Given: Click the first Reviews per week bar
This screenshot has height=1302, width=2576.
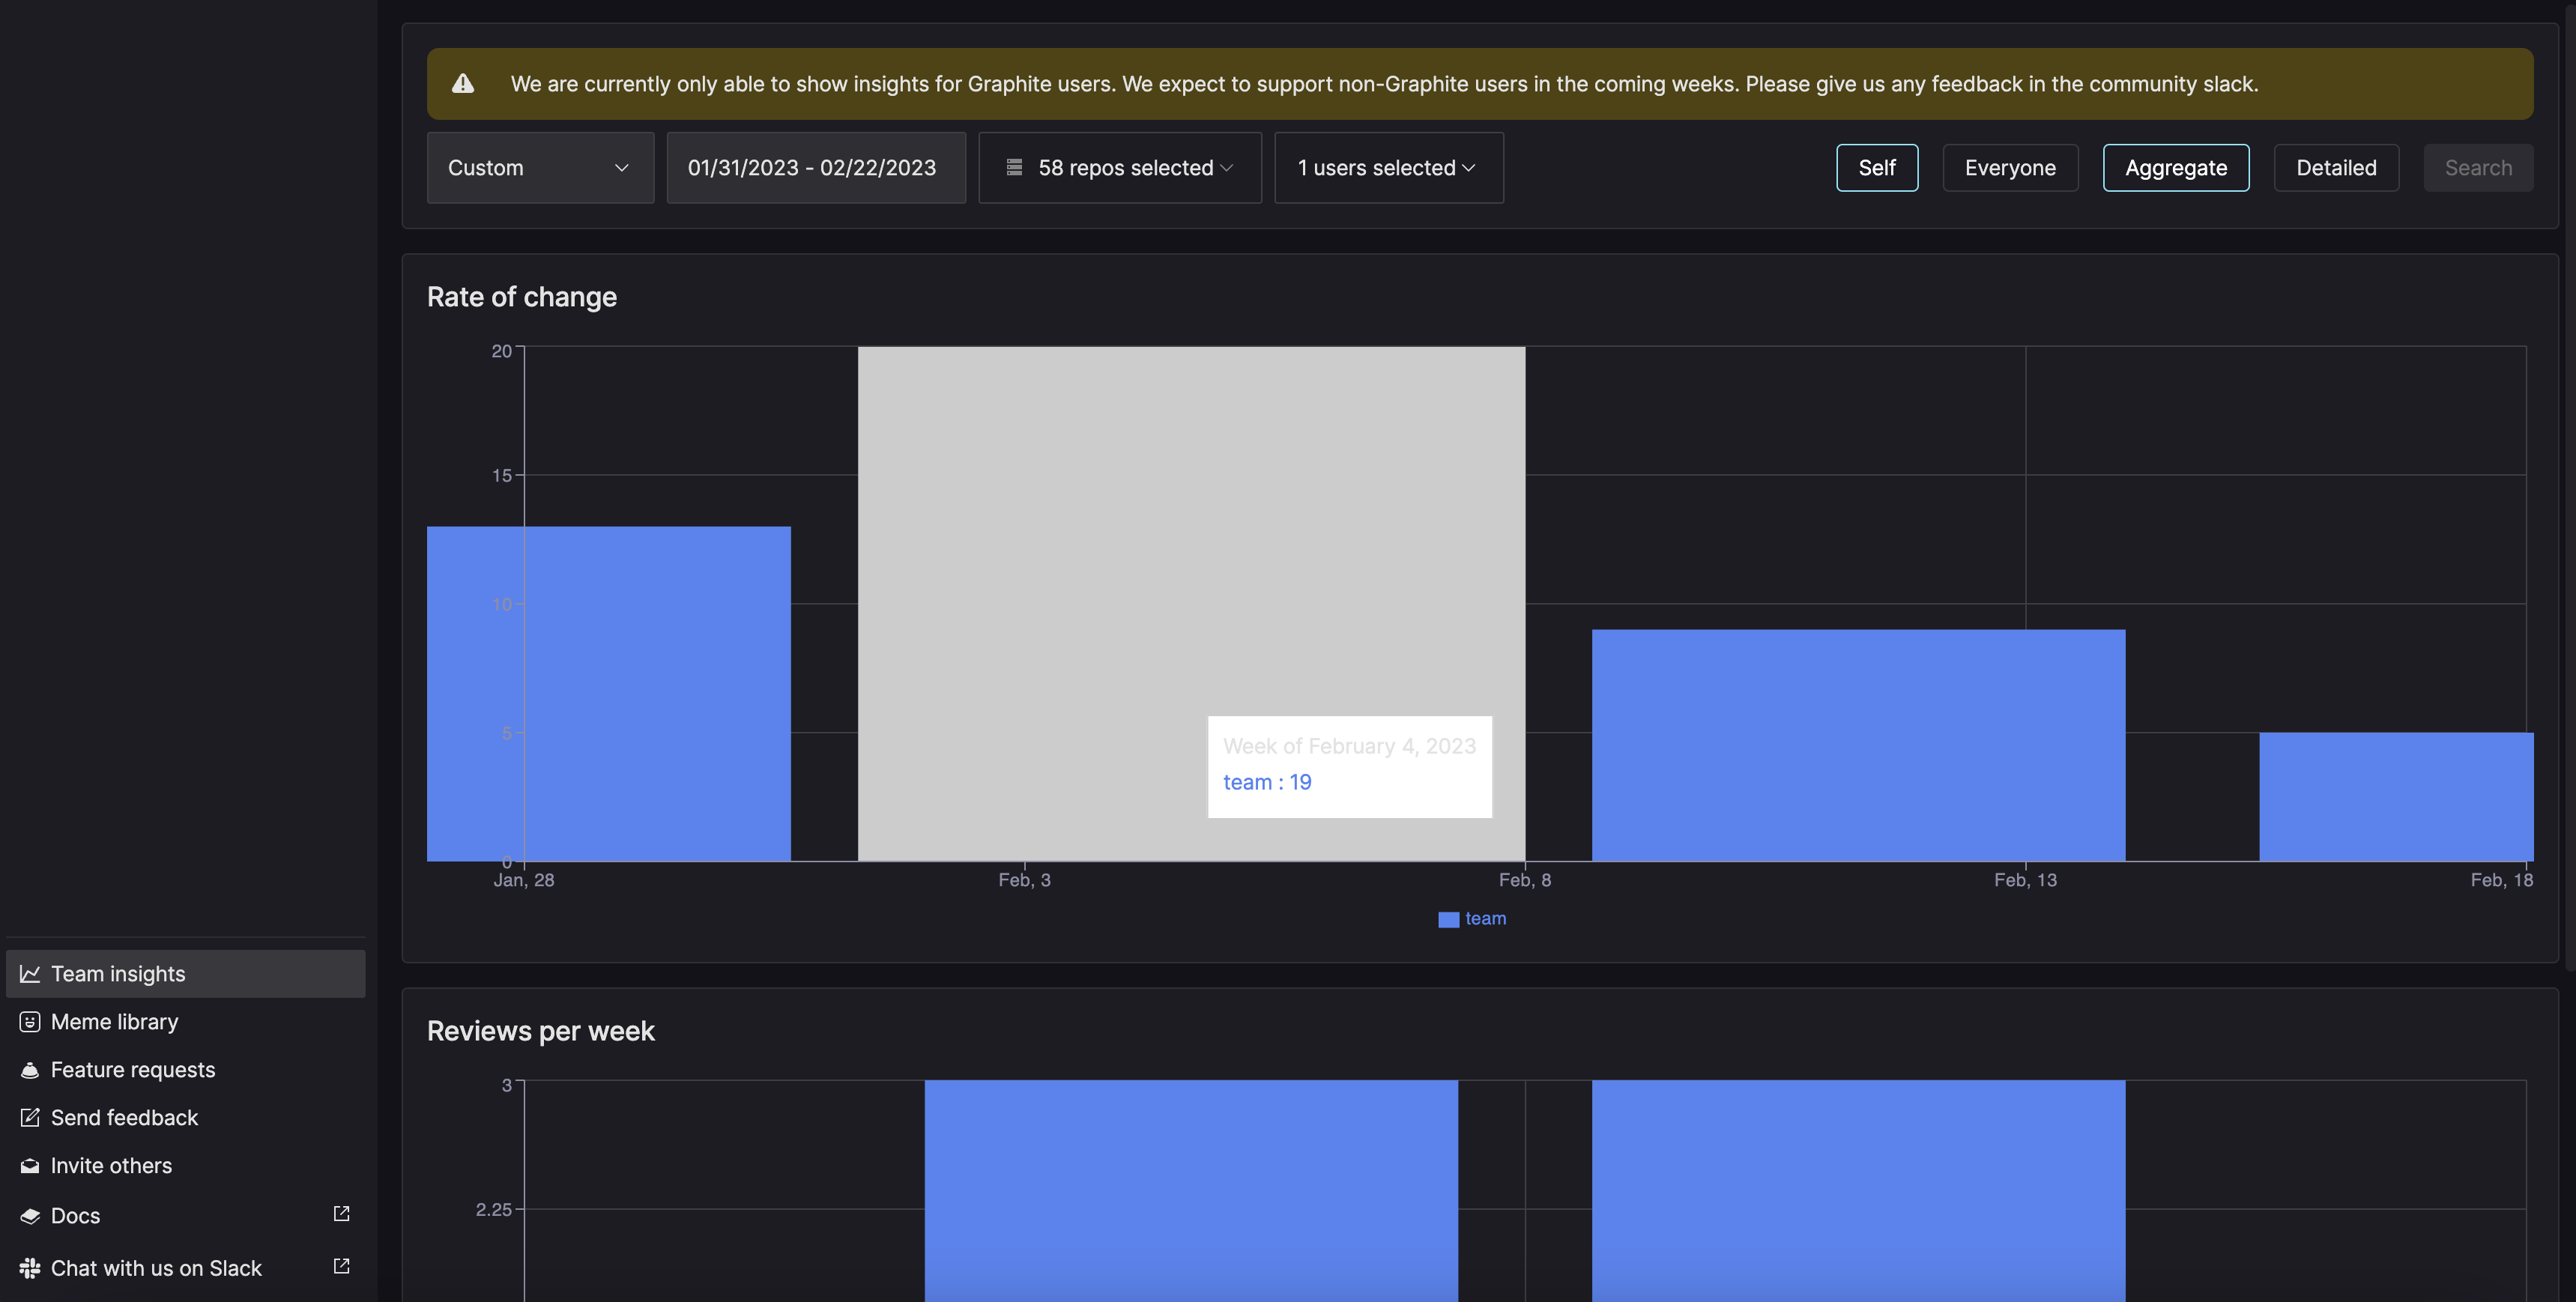Looking at the screenshot, I should [1191, 1190].
